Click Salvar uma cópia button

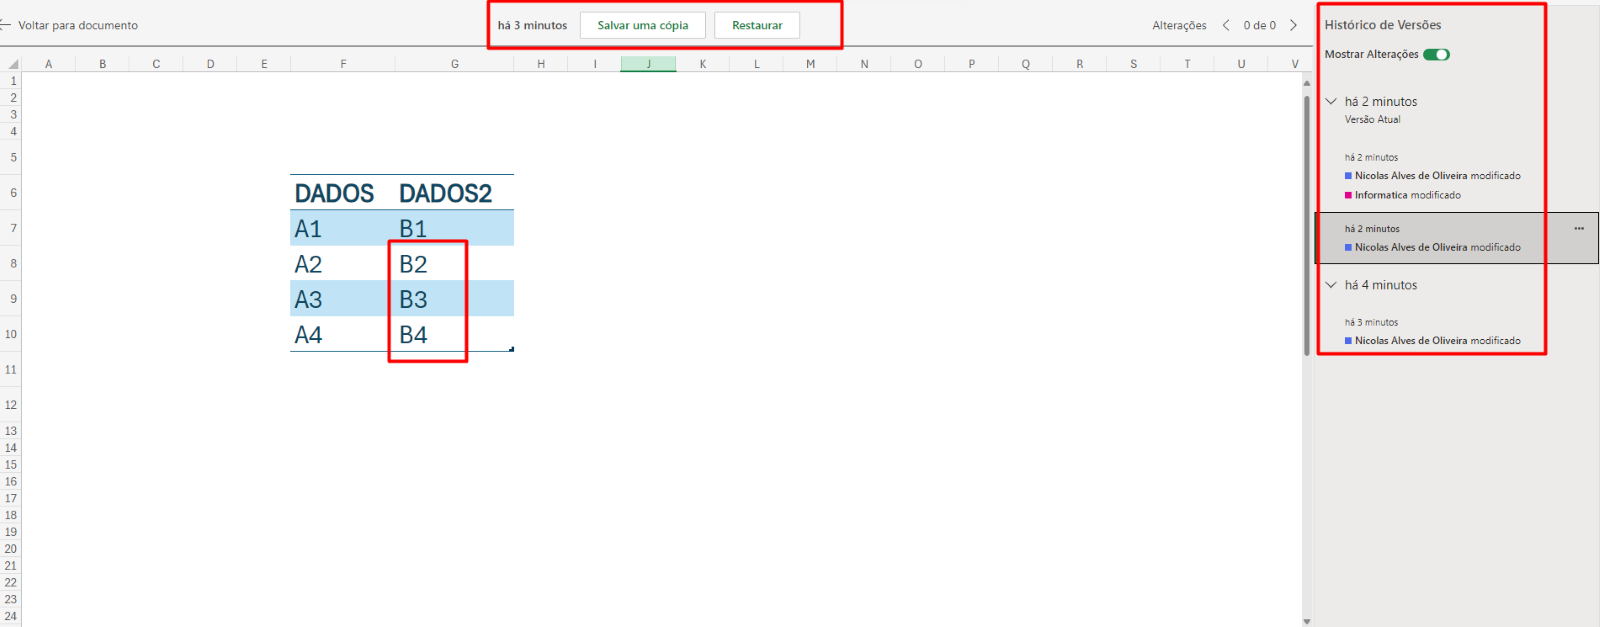[642, 25]
